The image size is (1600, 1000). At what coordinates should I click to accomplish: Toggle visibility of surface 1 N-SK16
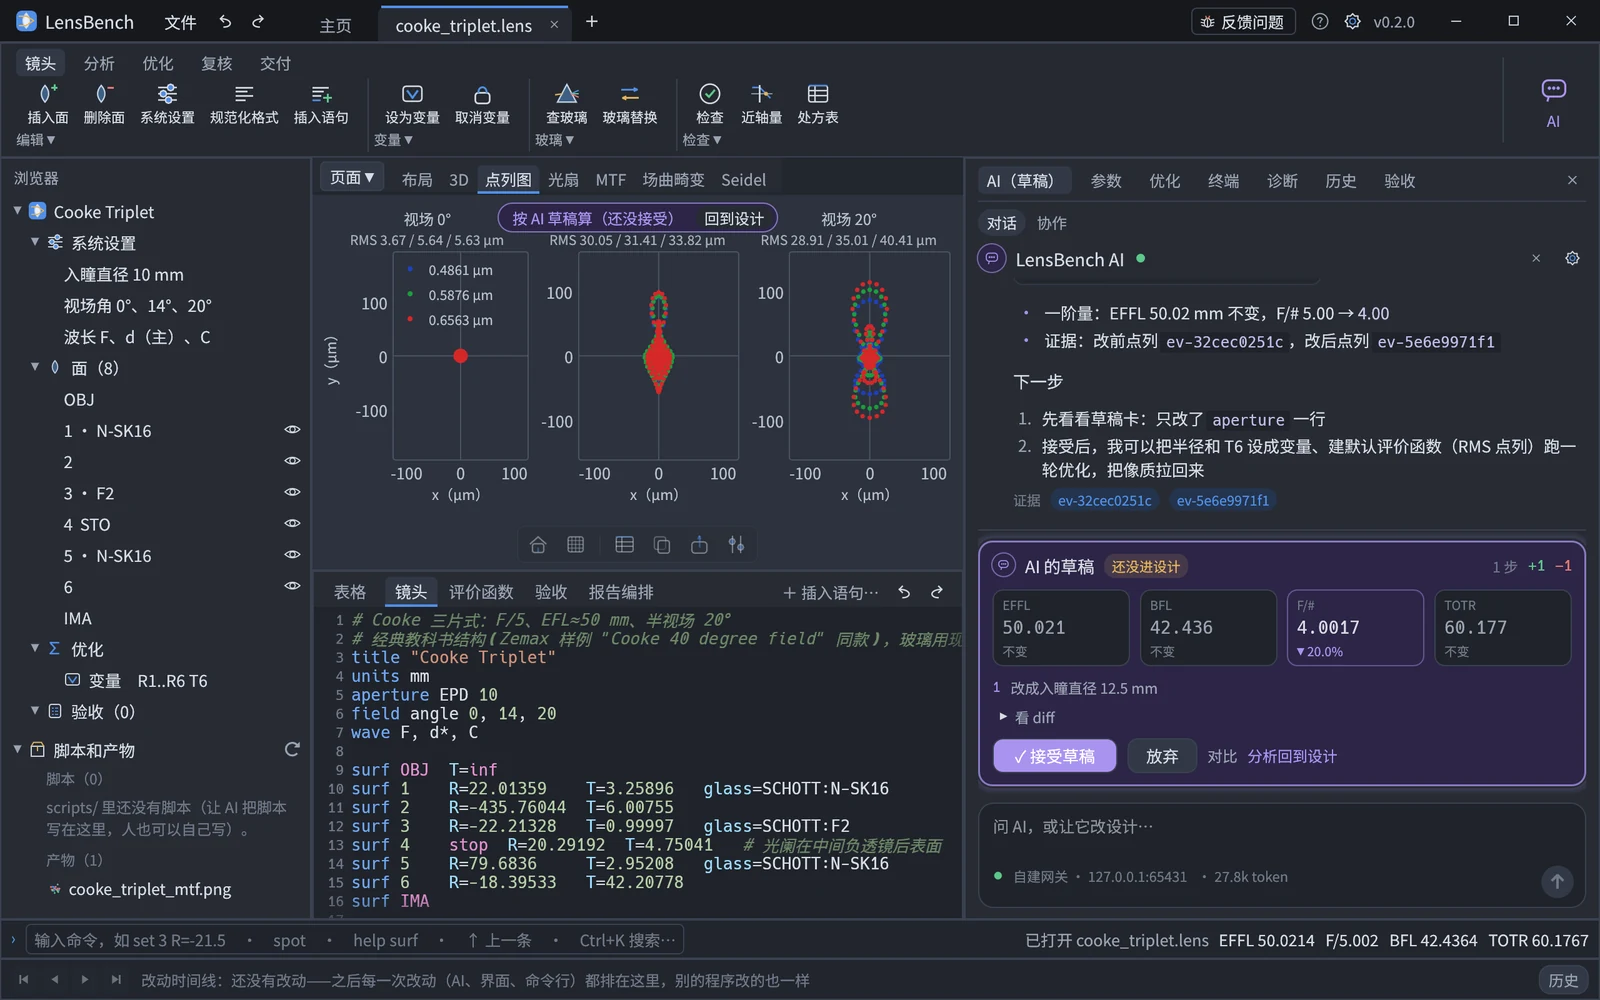pyautogui.click(x=292, y=430)
